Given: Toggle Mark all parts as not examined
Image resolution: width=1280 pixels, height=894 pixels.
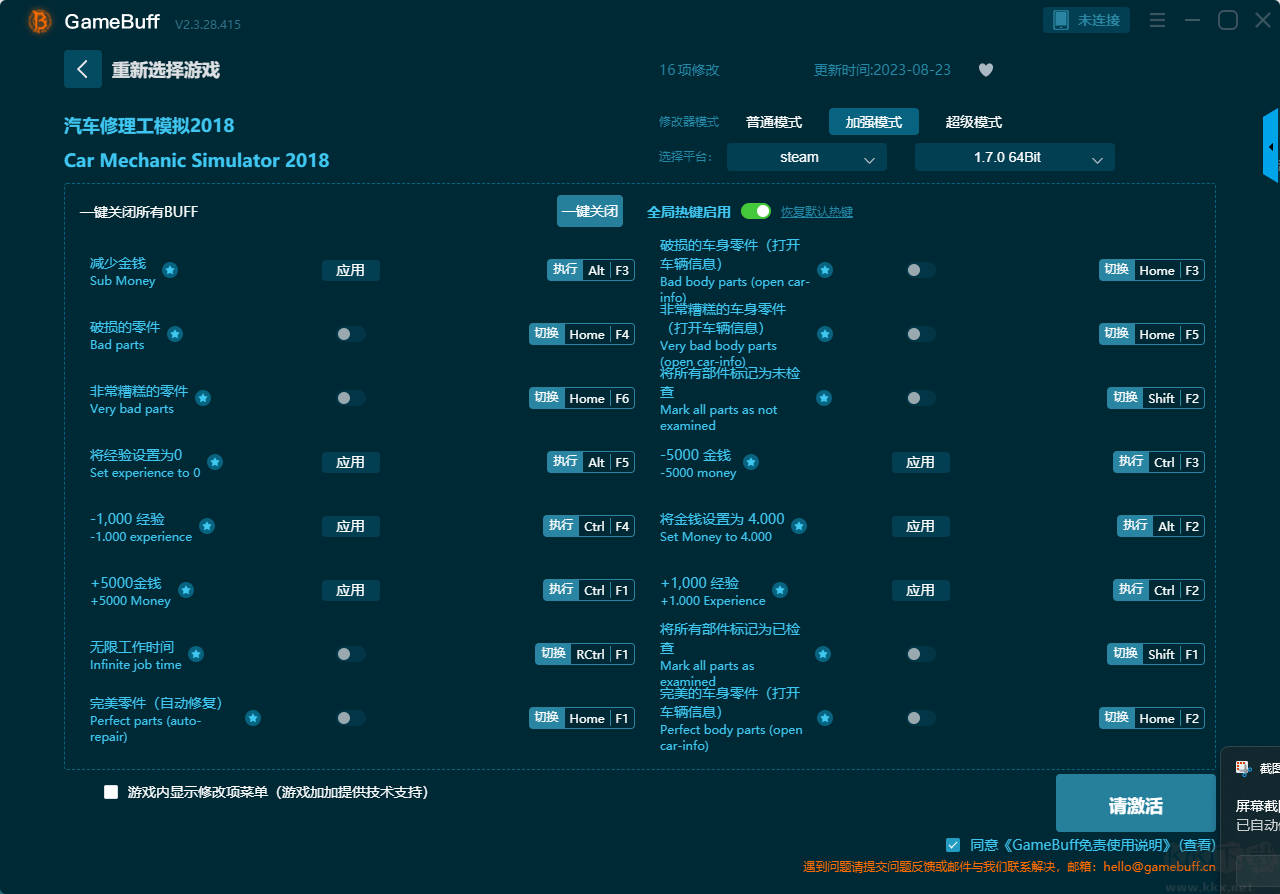Looking at the screenshot, I should 921,398.
